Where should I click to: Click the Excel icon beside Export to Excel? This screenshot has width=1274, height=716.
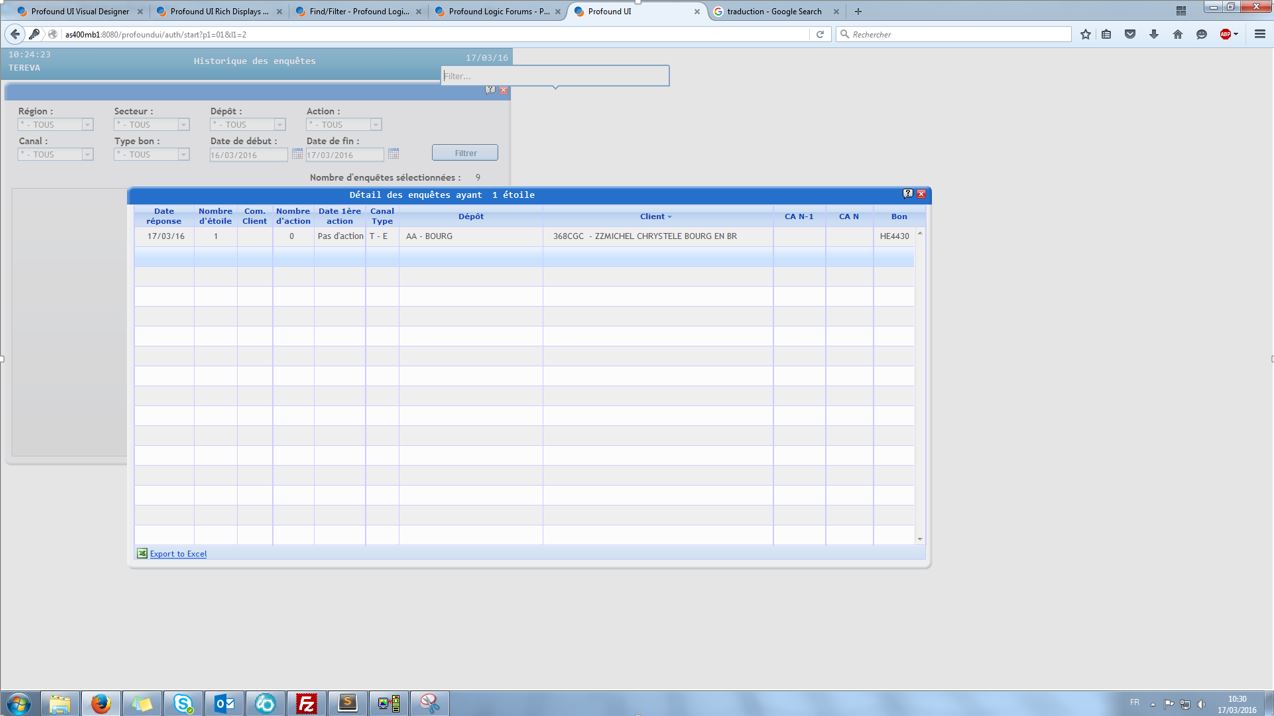coord(142,553)
